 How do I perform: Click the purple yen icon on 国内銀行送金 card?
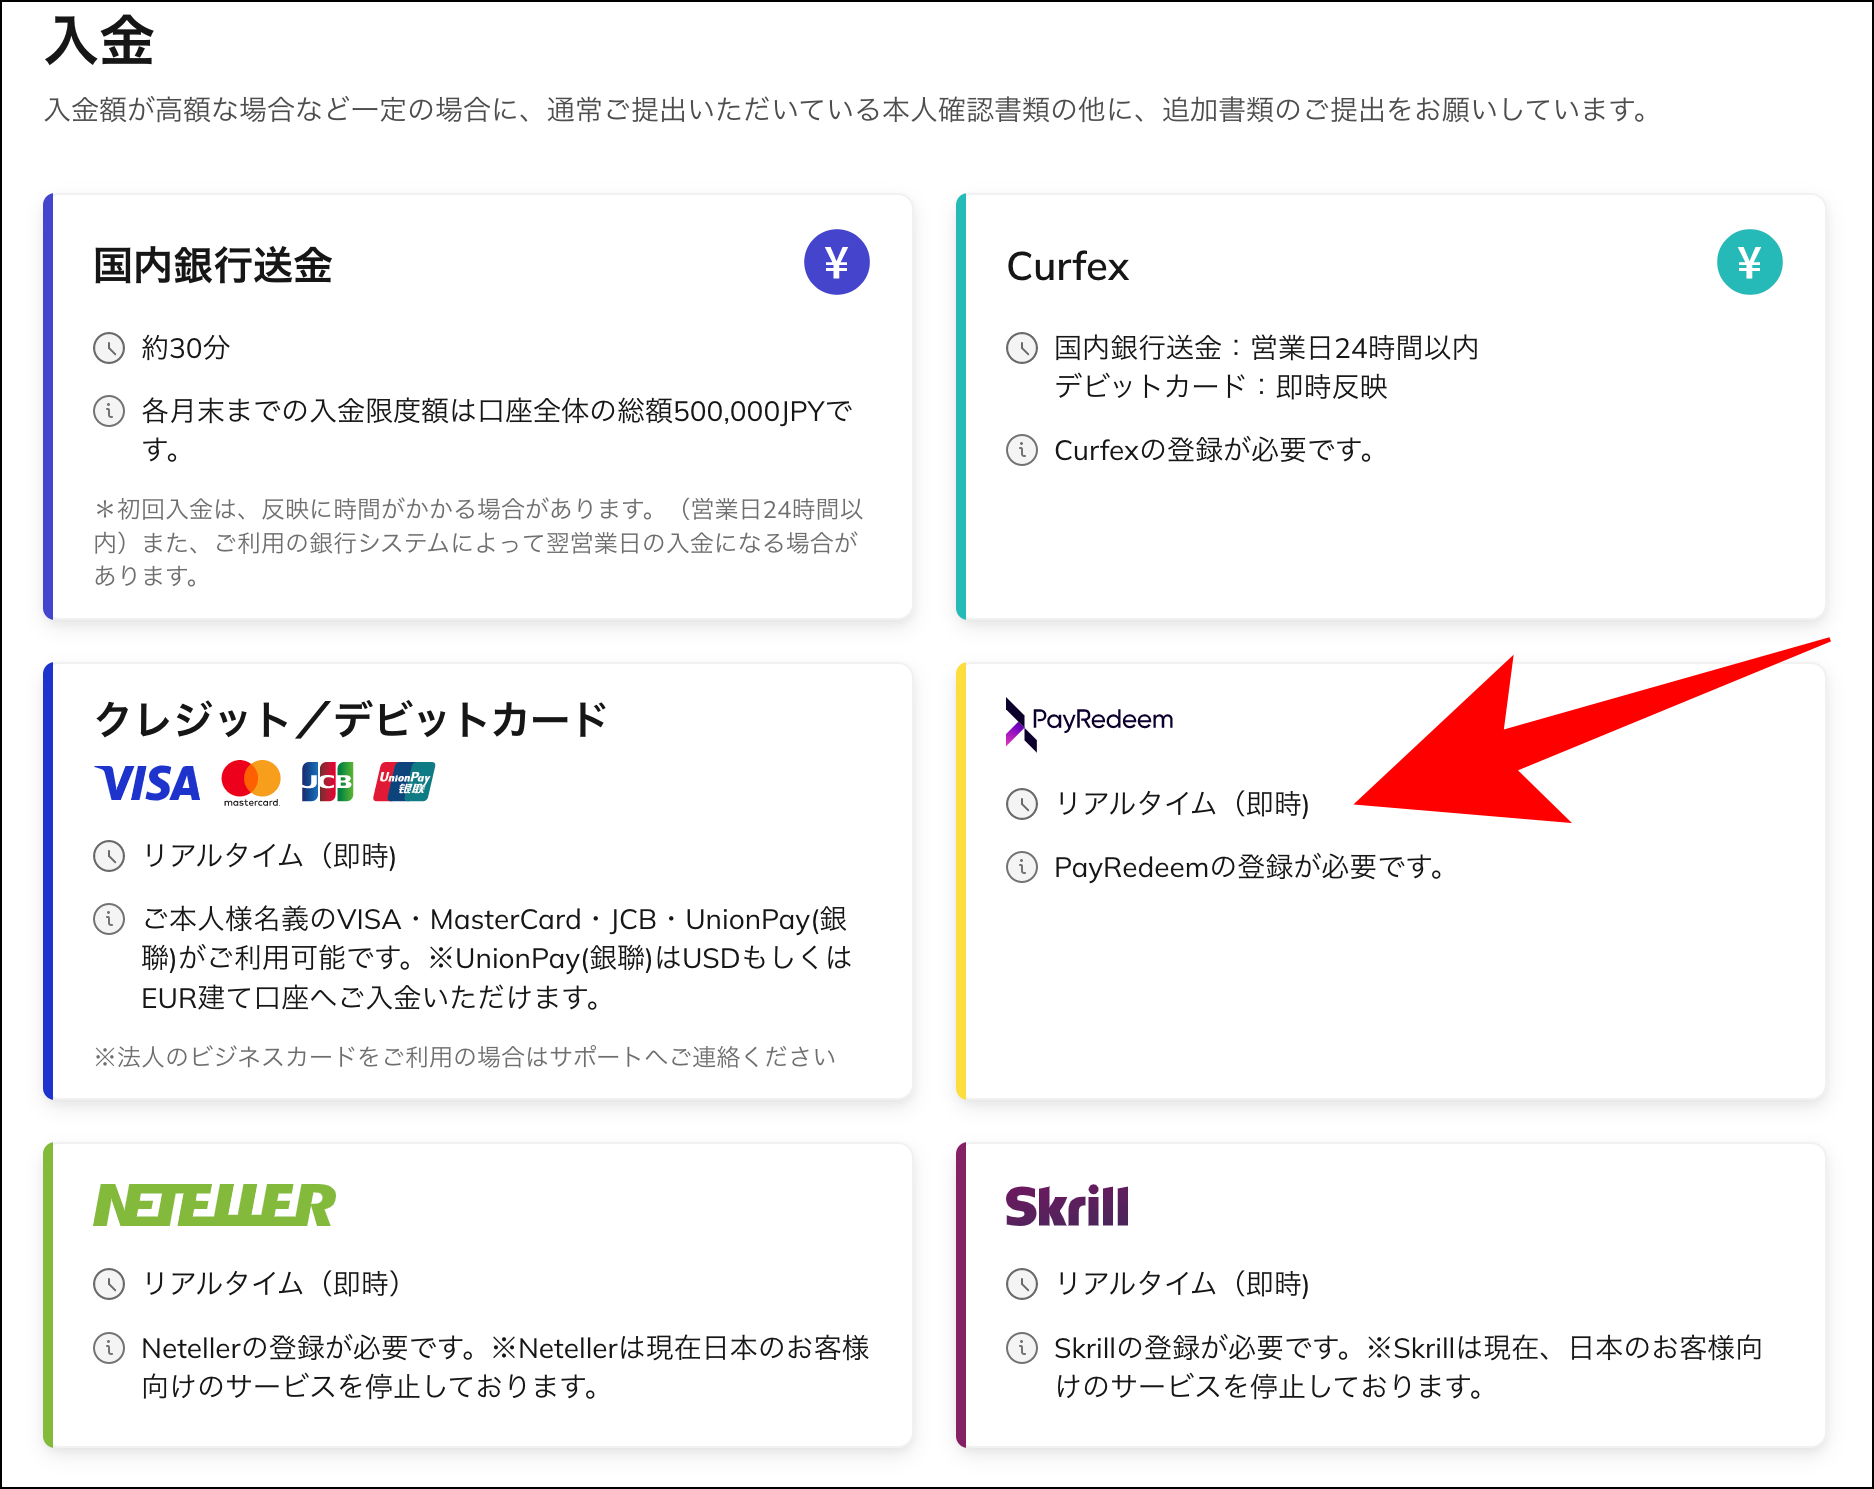tap(838, 261)
